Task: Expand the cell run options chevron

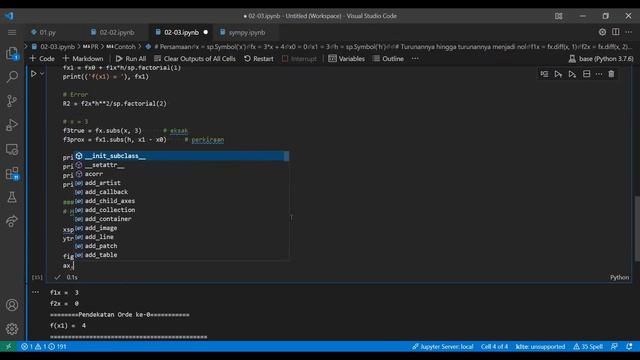Action: pos(42,74)
